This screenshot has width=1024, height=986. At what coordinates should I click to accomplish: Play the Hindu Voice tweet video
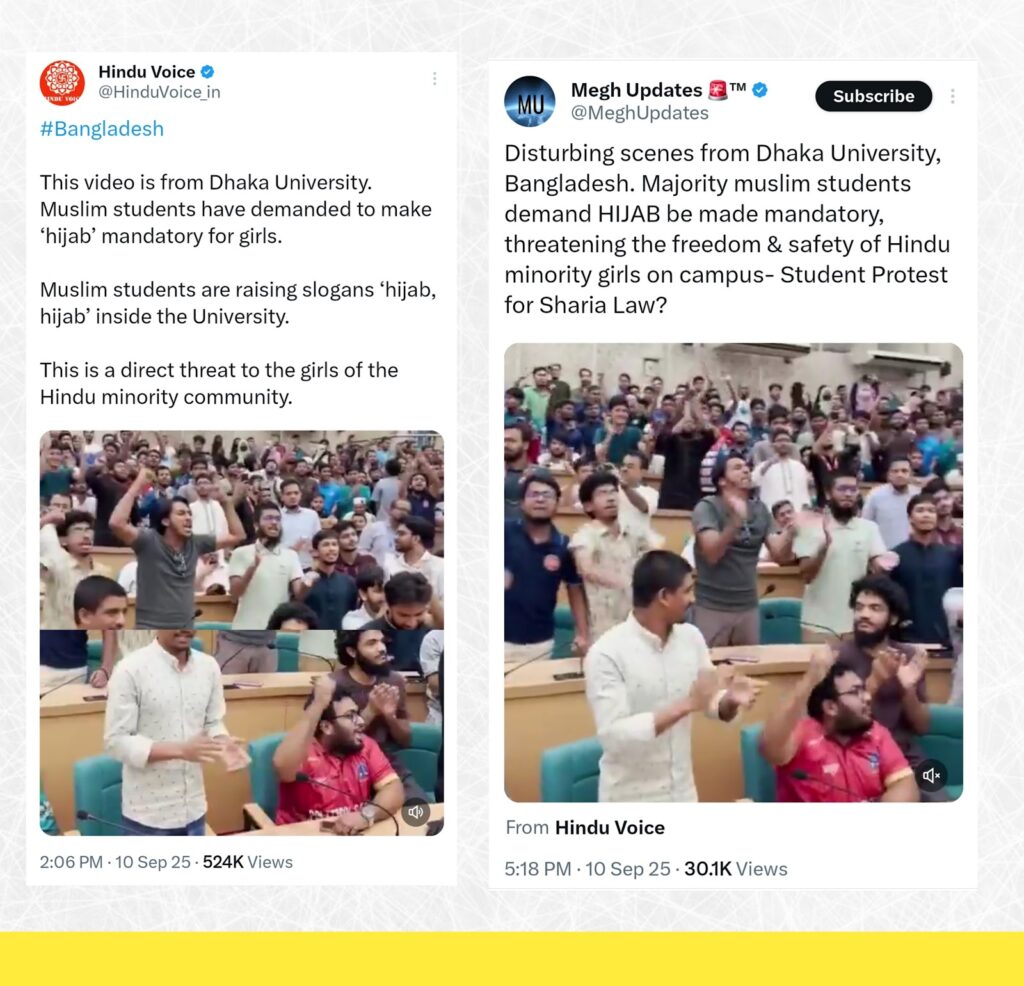click(242, 633)
